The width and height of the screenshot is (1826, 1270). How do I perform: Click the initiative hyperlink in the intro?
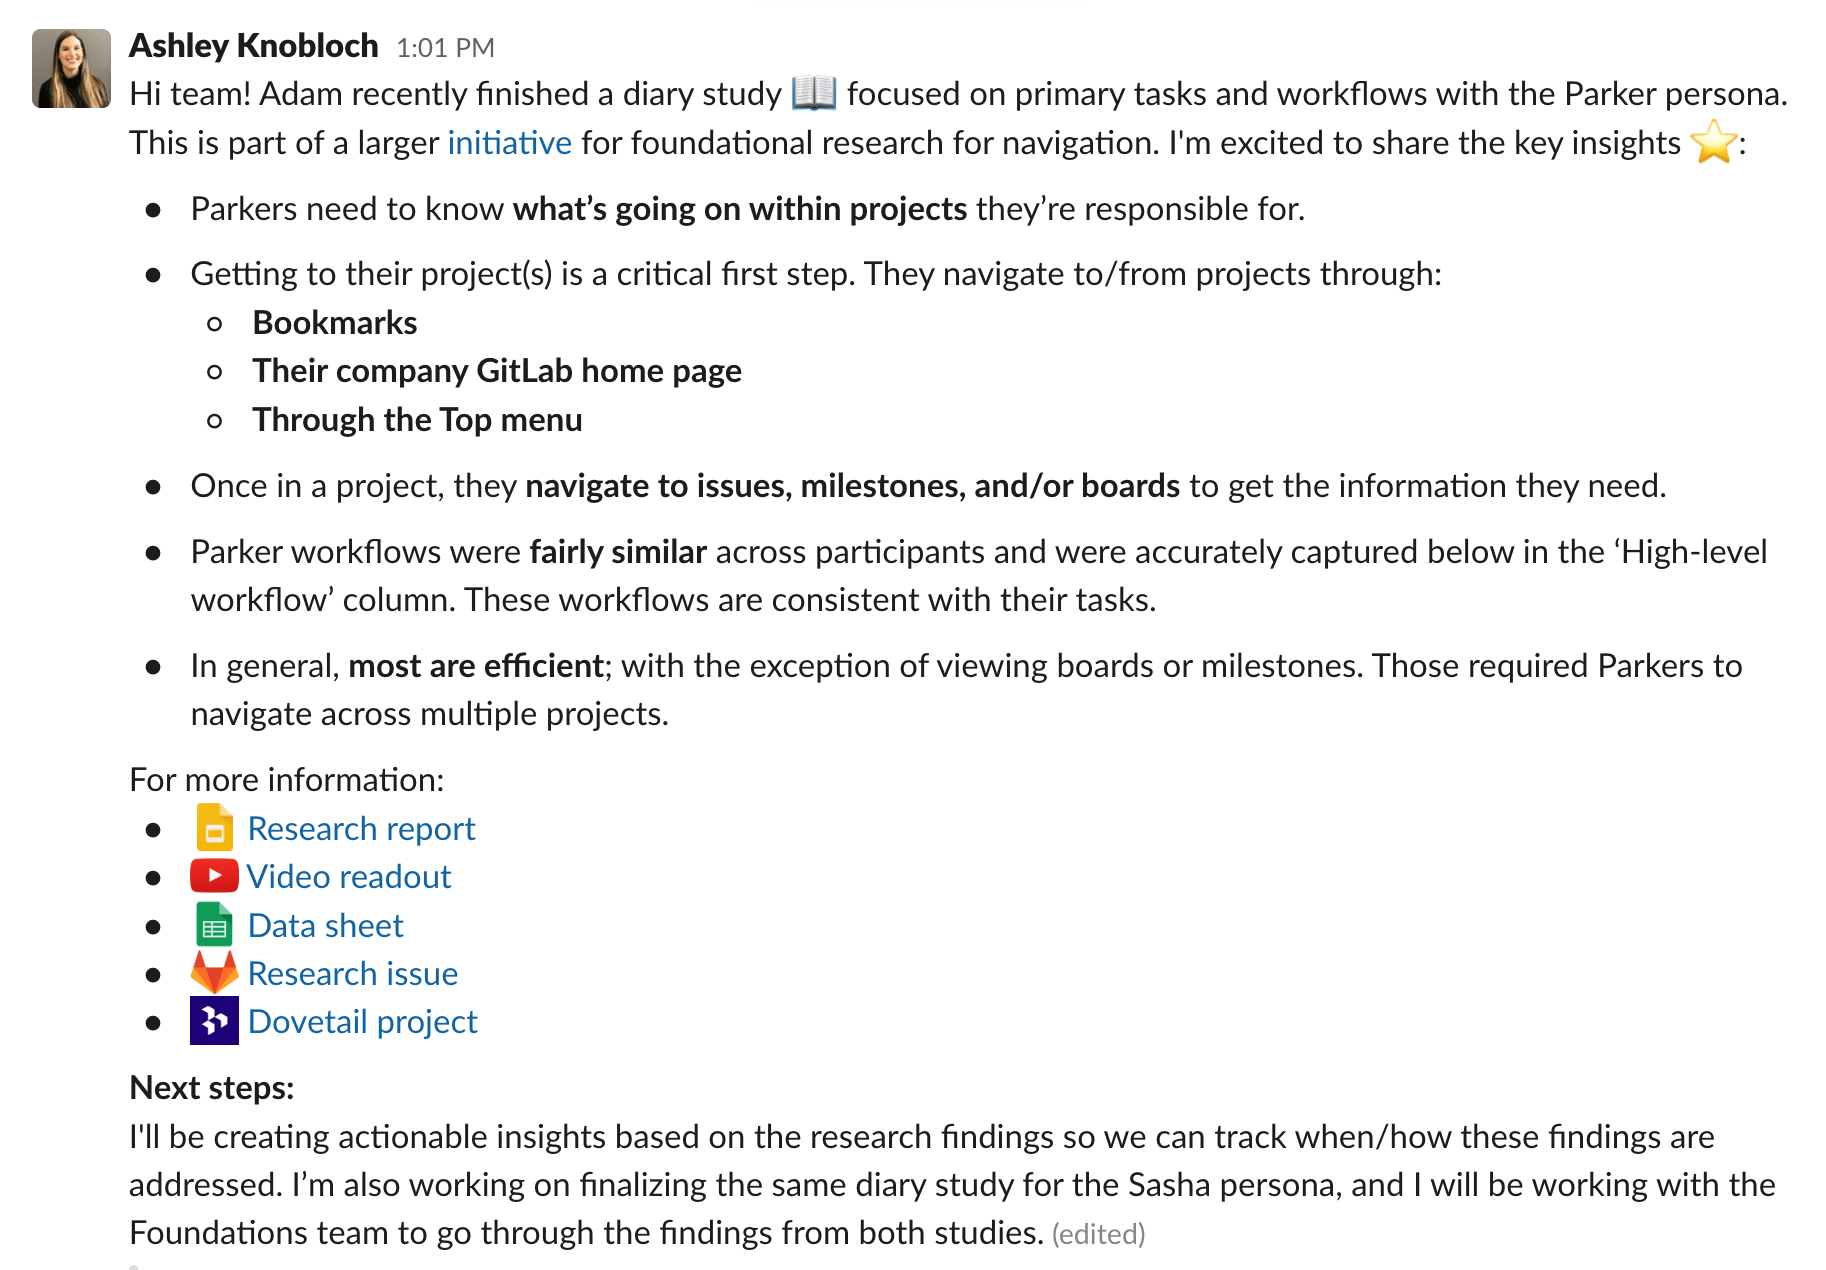[x=509, y=142]
